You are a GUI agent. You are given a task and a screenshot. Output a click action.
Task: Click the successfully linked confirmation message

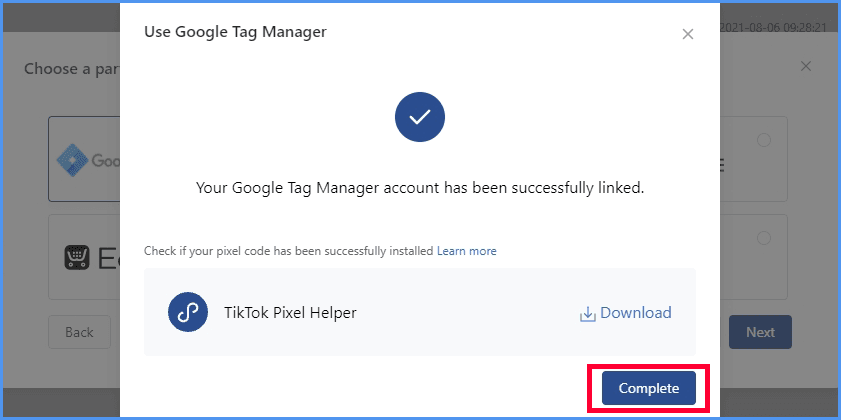[x=420, y=187]
